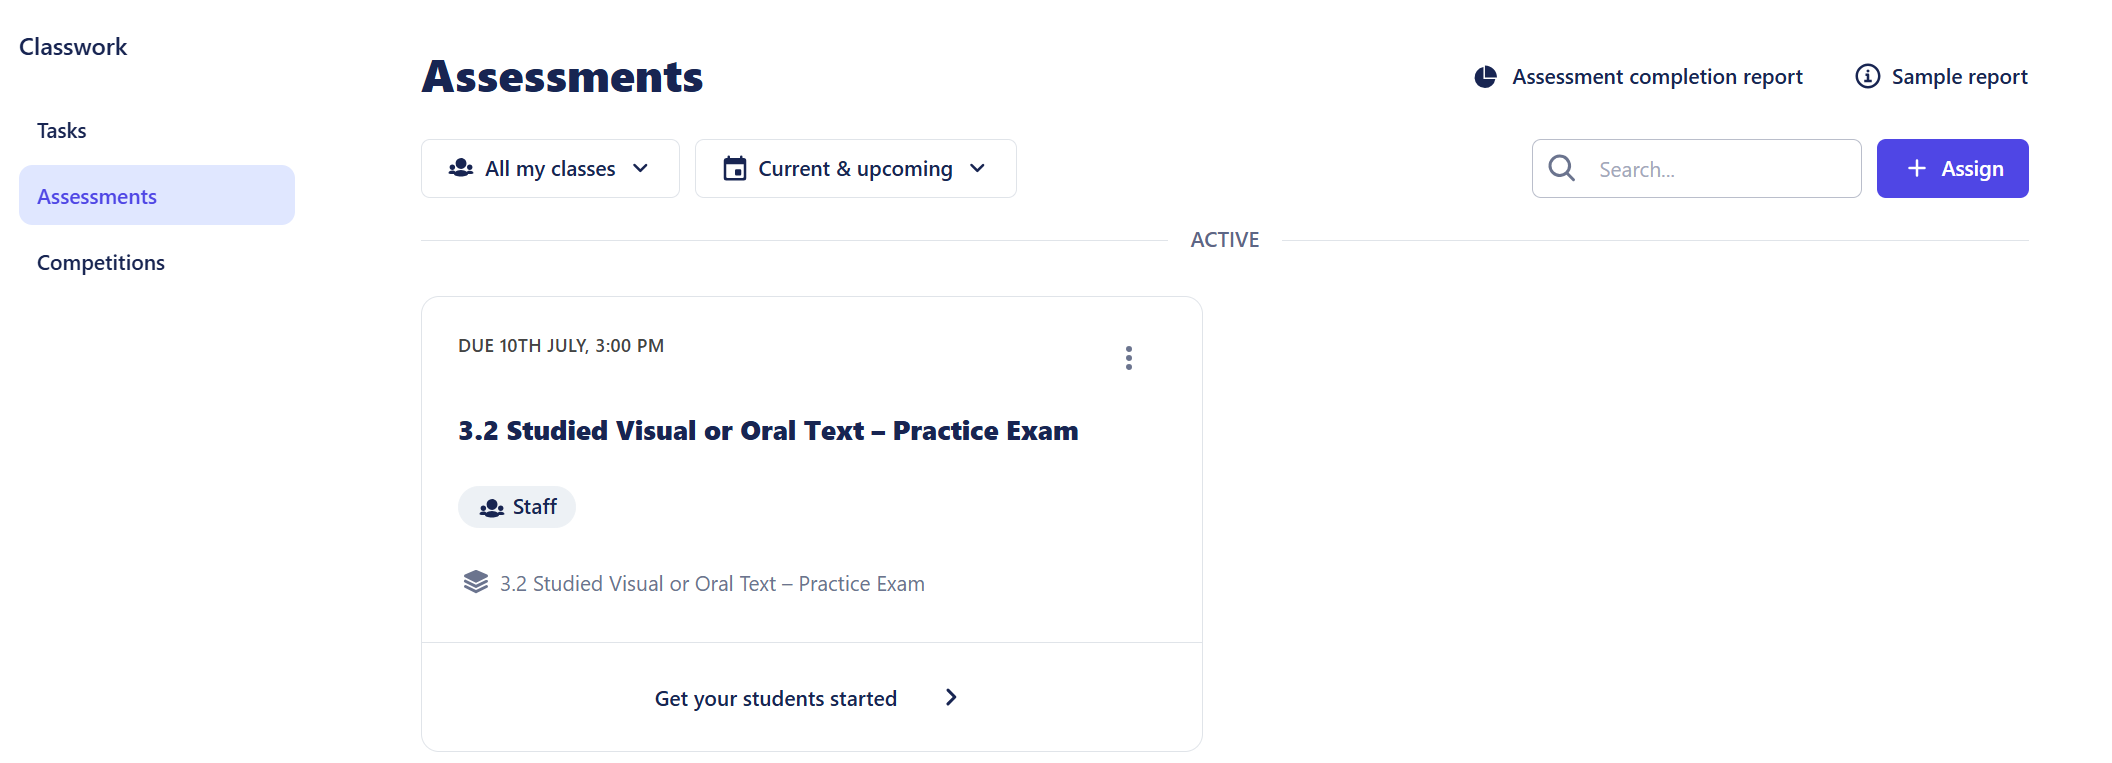Click the calendar icon in date filter
The height and width of the screenshot is (763, 2112).
click(735, 168)
